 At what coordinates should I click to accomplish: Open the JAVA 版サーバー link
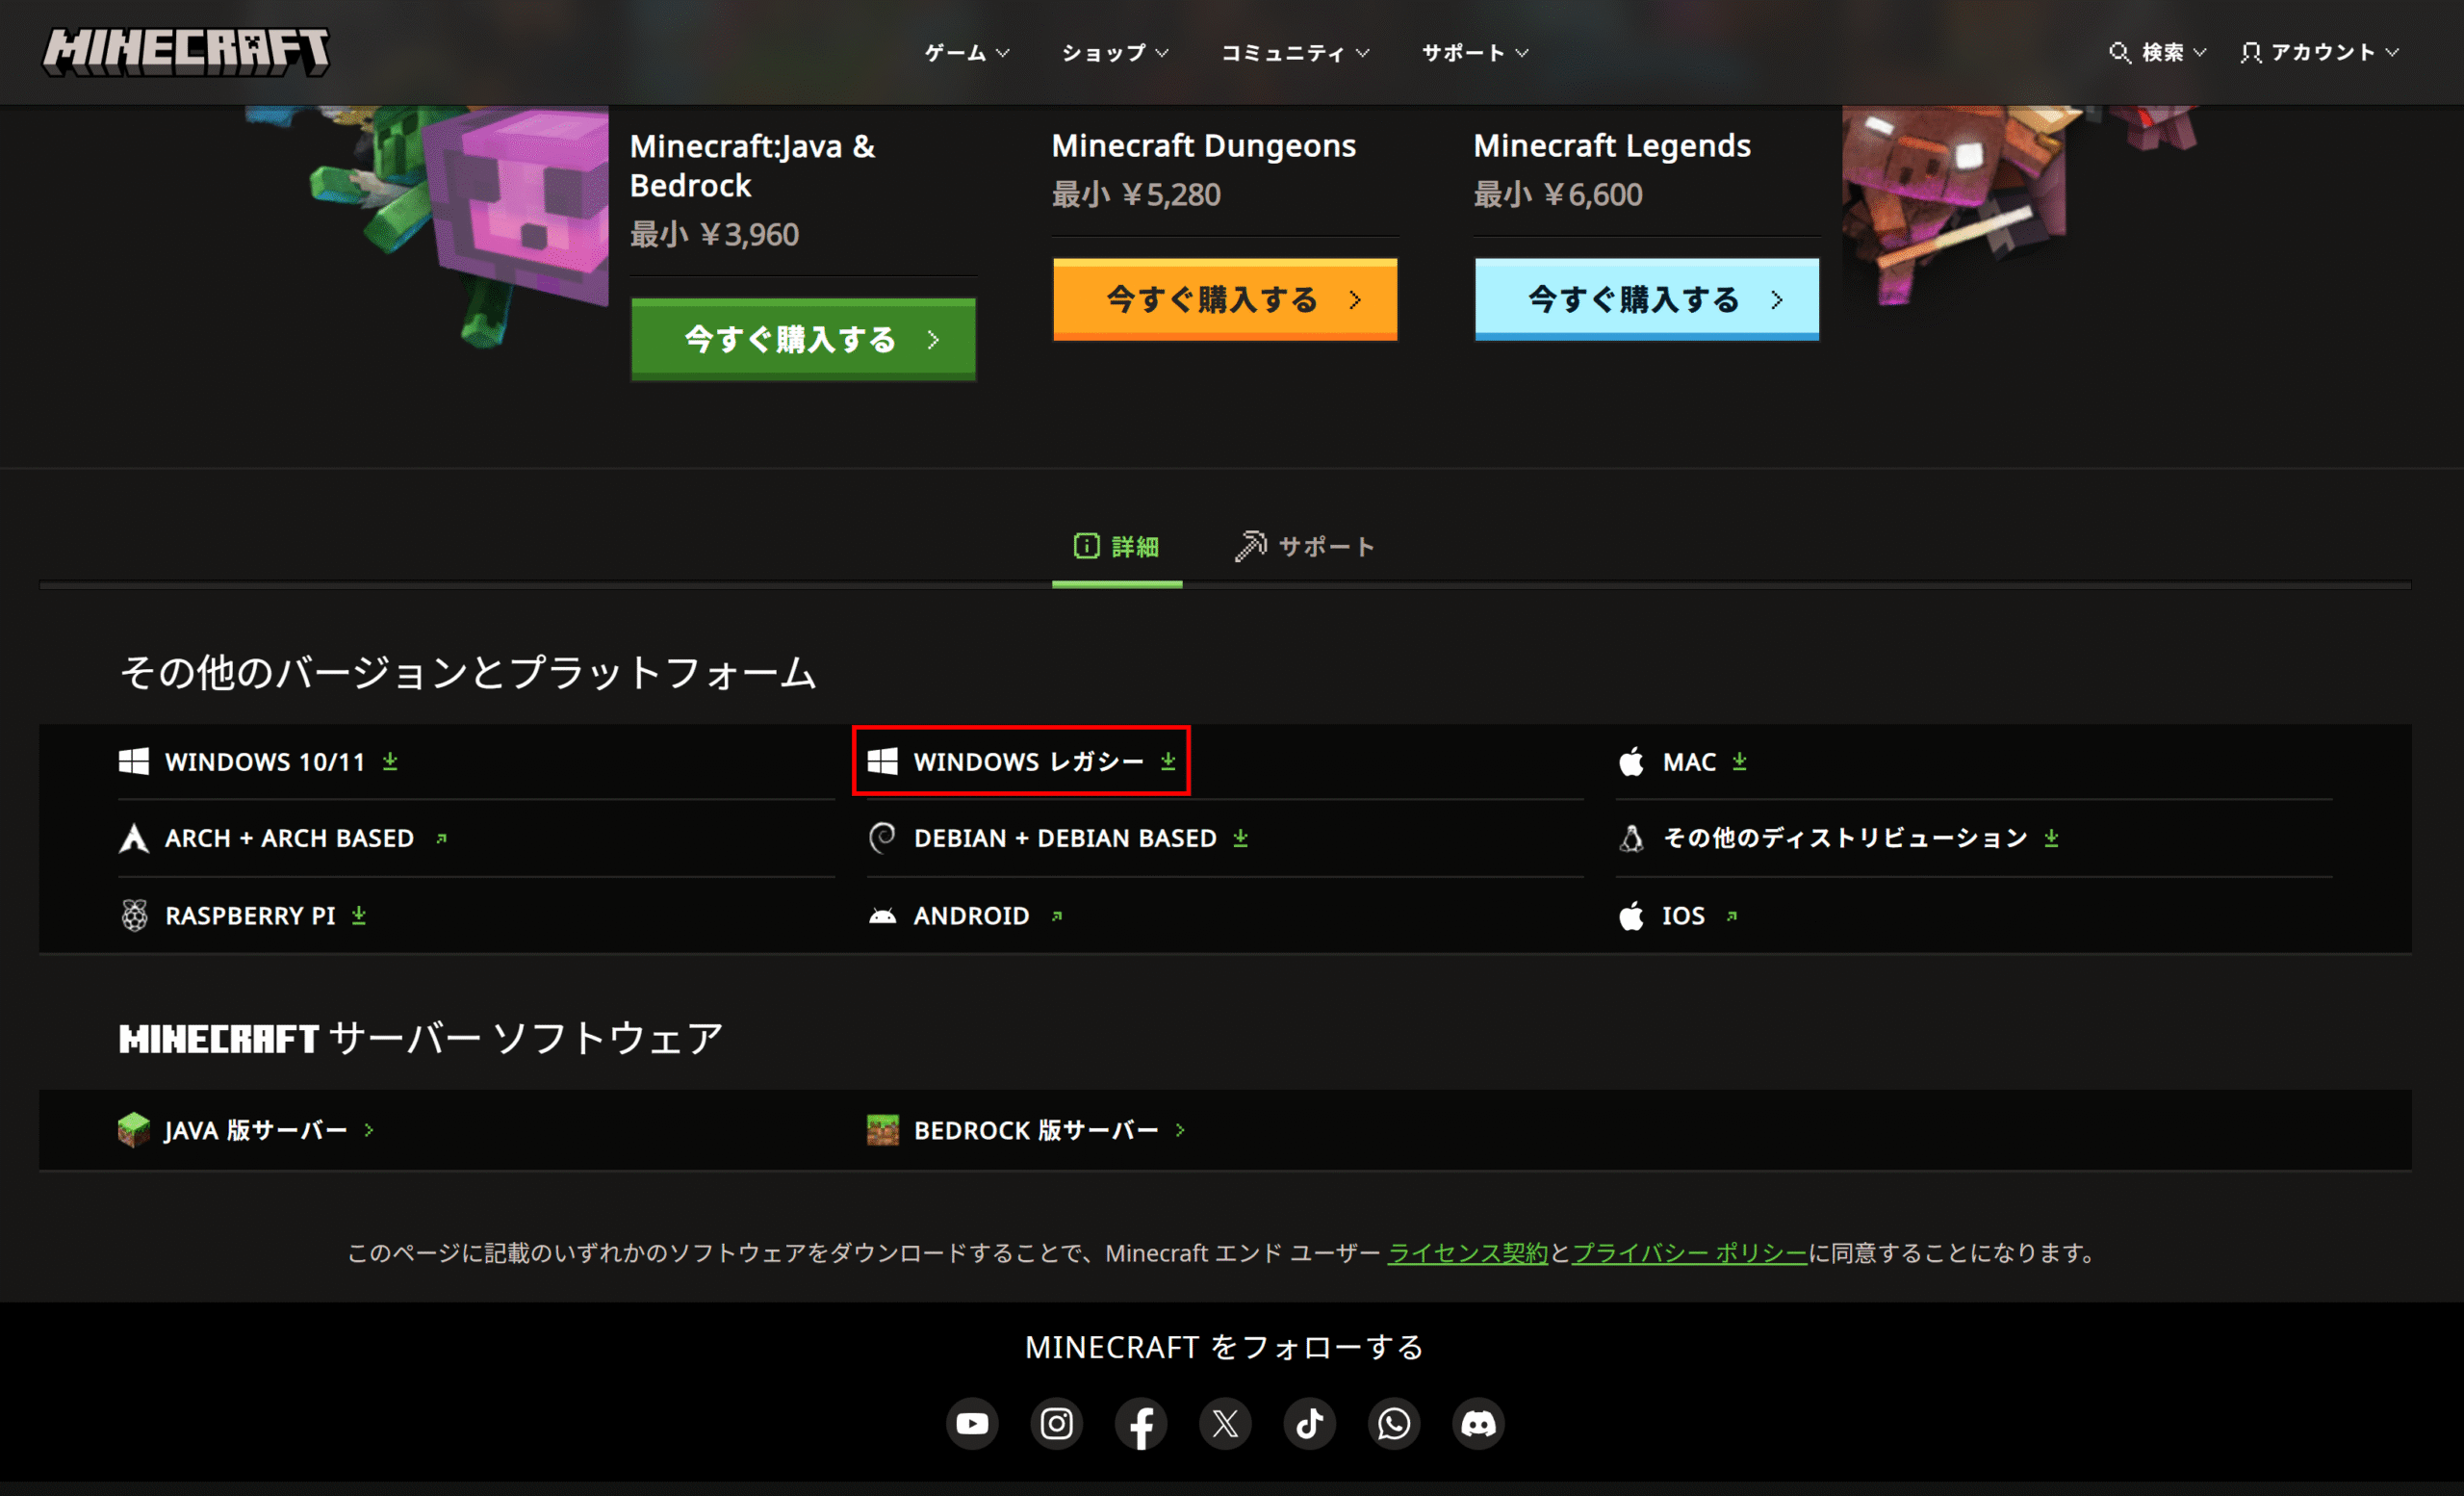tap(246, 1130)
